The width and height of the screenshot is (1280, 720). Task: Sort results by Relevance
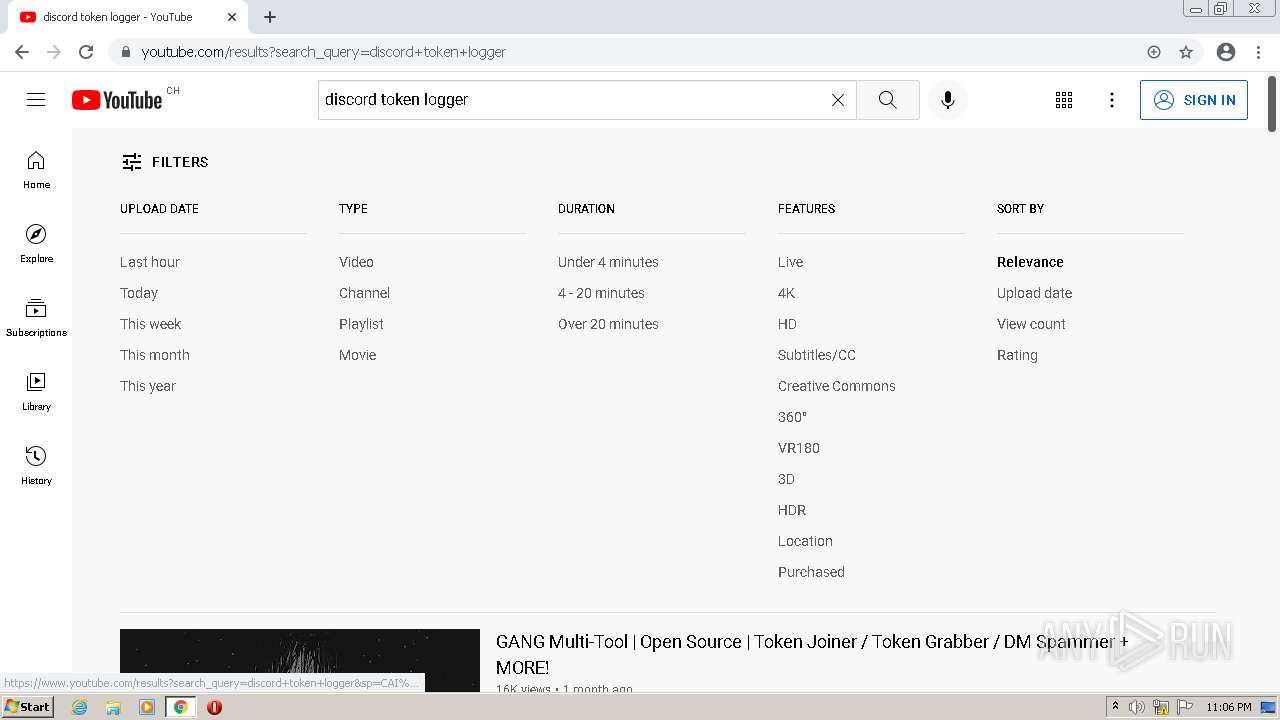(x=1030, y=262)
